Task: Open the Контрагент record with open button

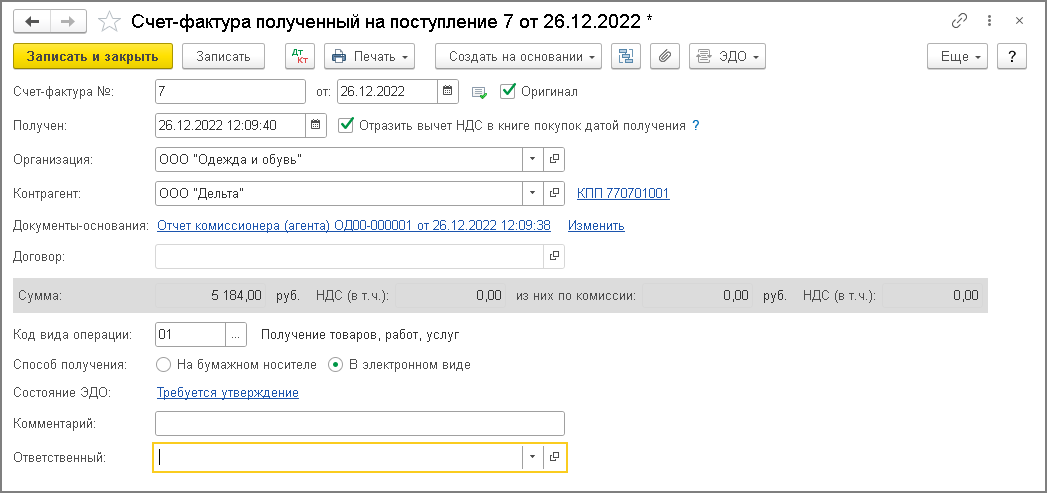Action: tap(554, 193)
